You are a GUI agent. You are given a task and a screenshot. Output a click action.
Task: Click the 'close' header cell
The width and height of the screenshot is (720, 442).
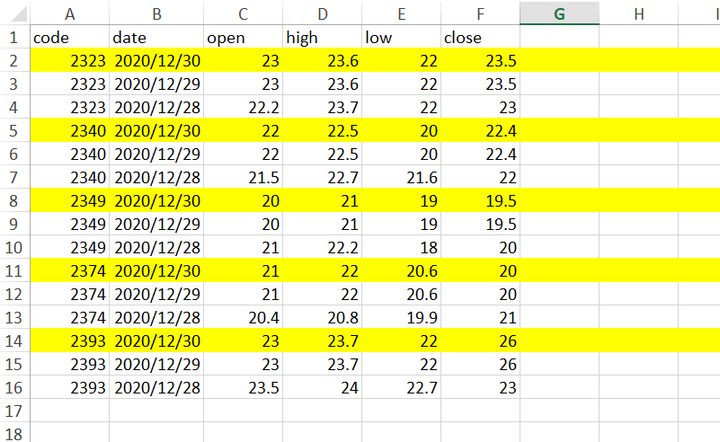click(x=480, y=37)
